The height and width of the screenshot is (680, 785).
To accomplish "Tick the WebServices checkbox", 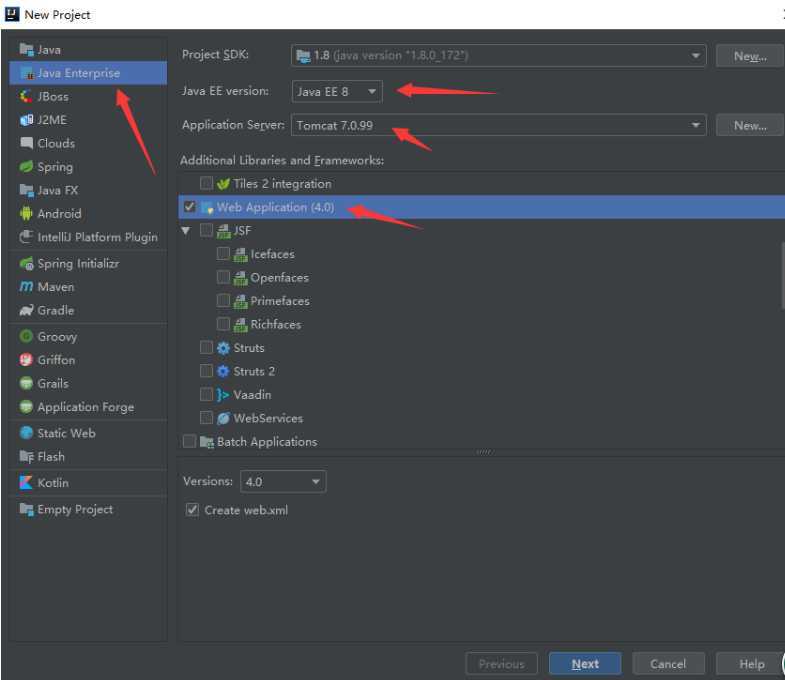I will tap(206, 418).
